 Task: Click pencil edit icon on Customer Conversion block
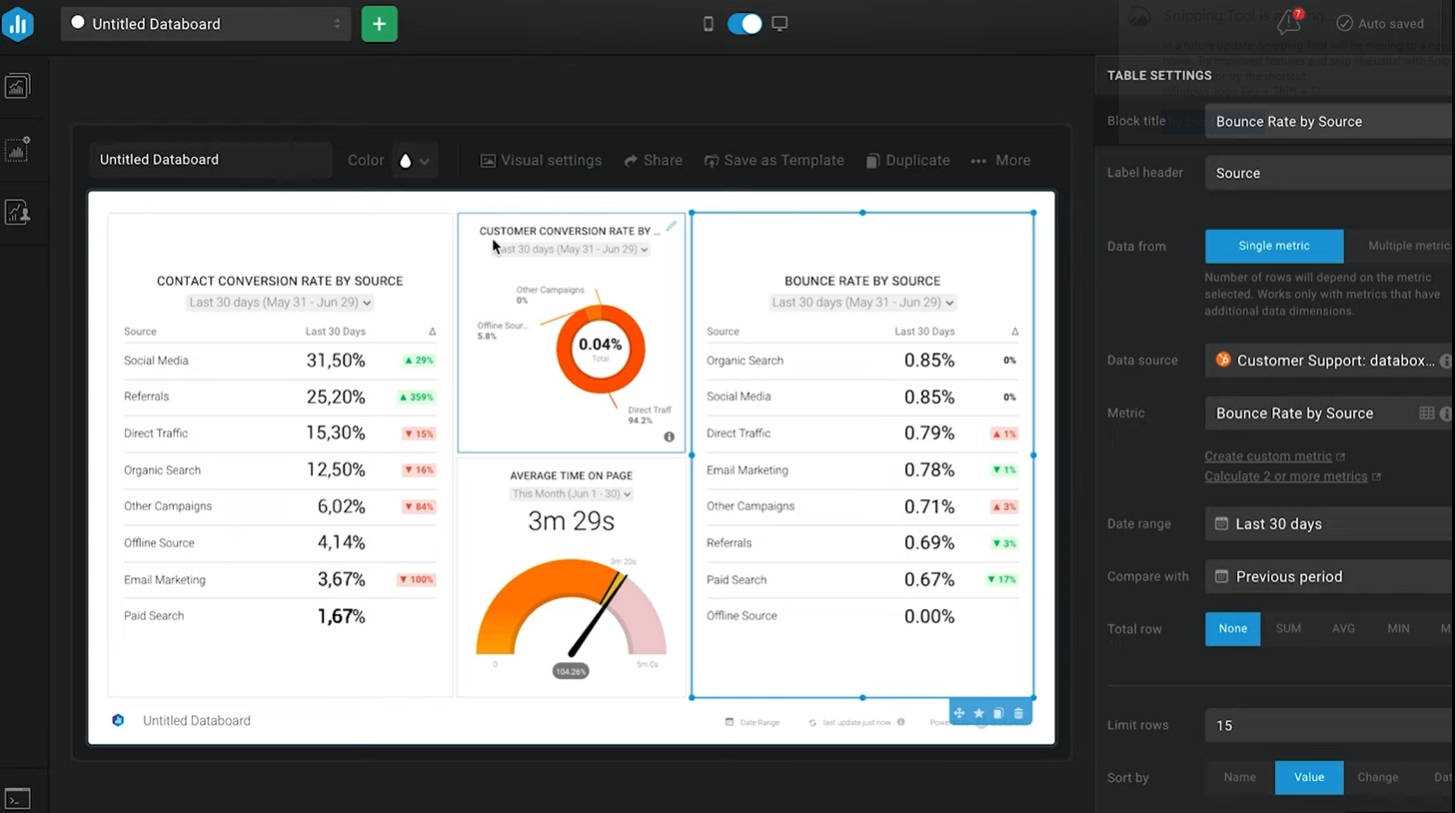click(671, 227)
